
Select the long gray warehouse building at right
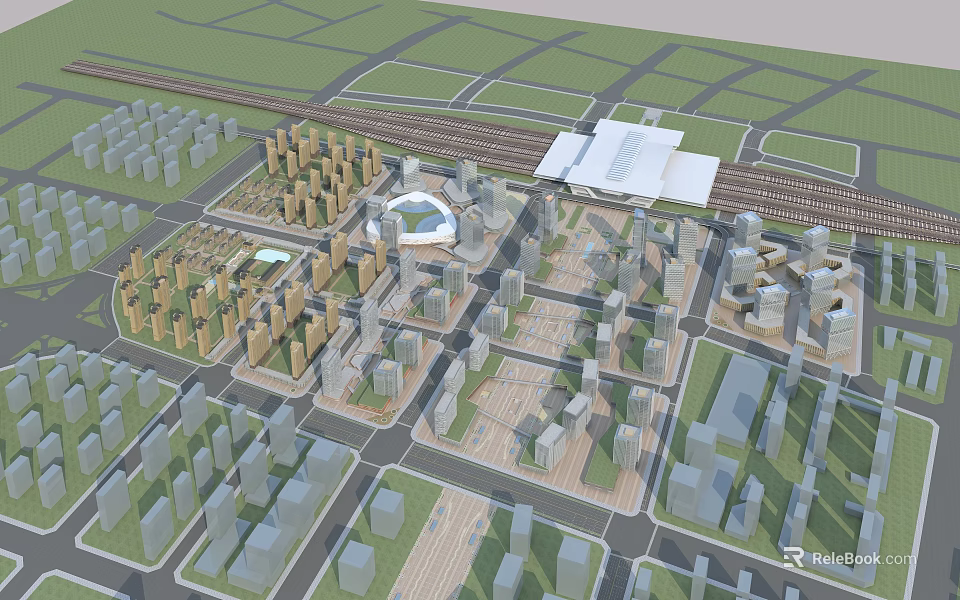click(x=736, y=400)
